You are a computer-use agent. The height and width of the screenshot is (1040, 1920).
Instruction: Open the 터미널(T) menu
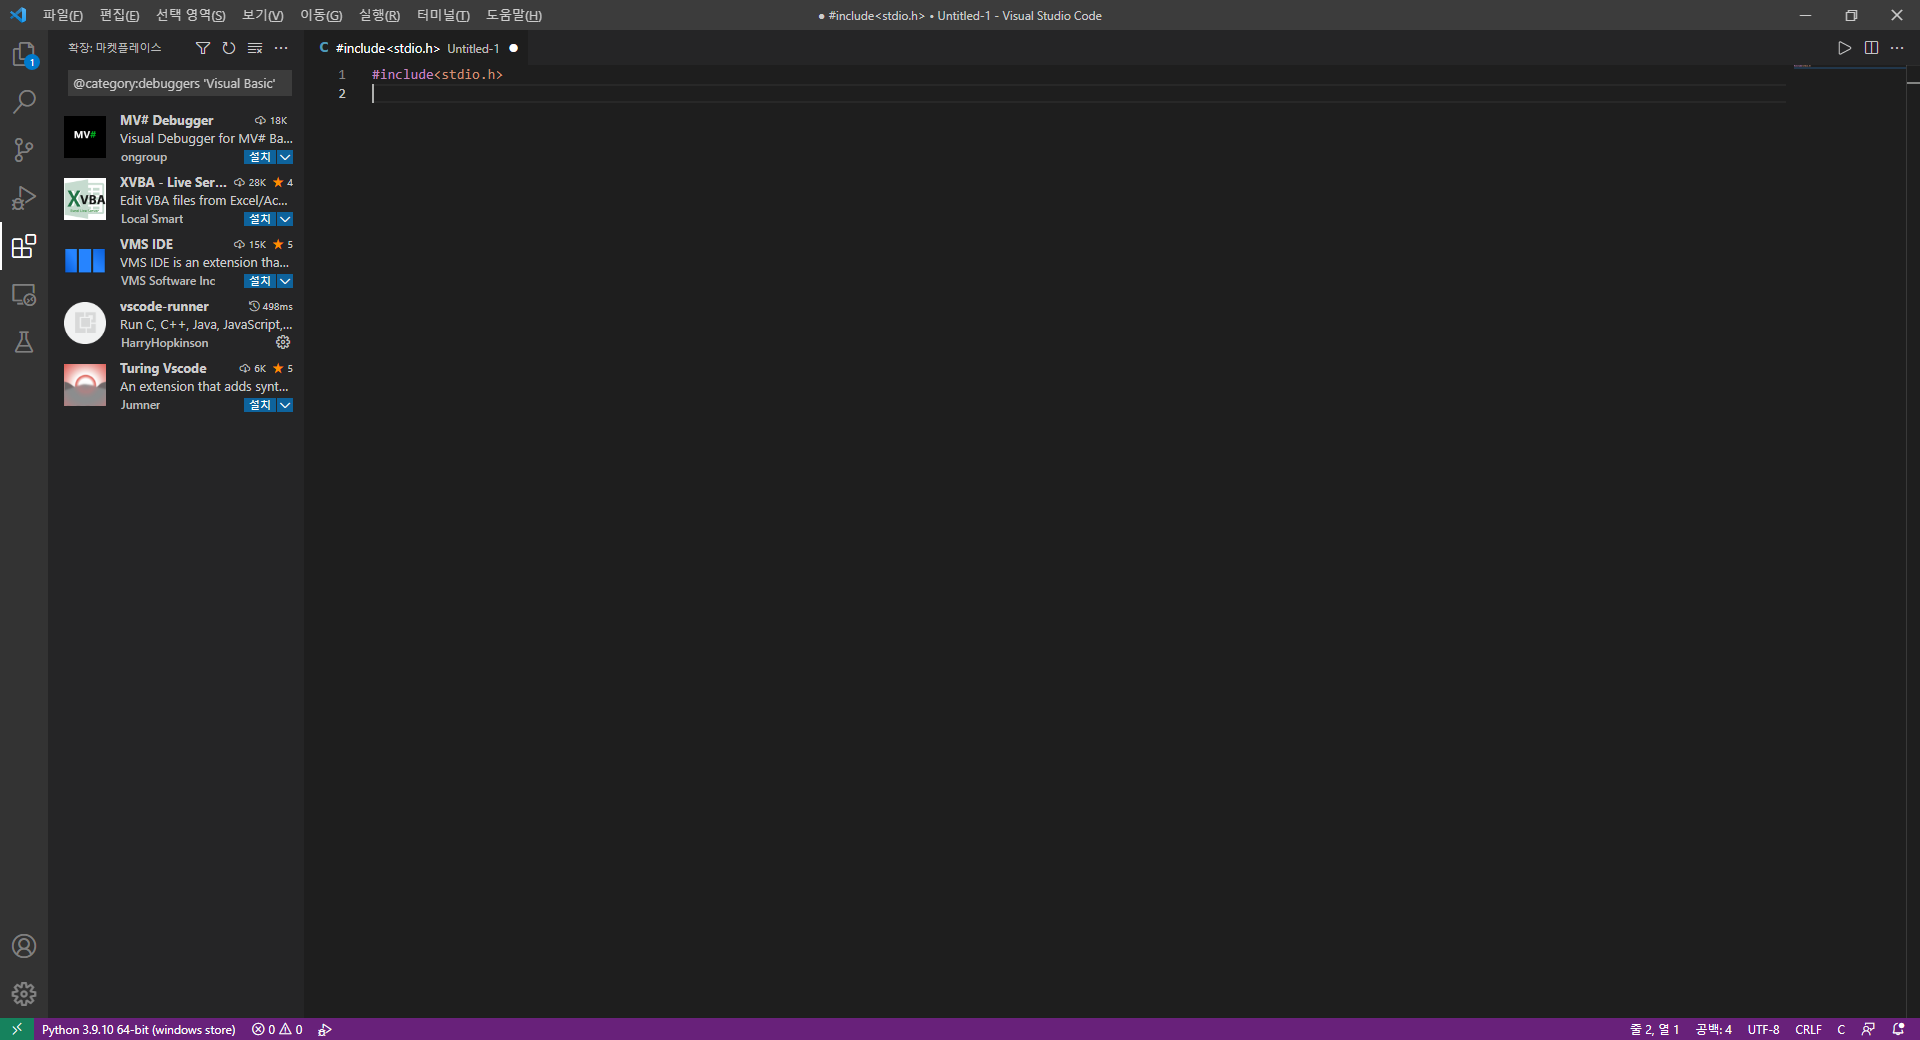point(443,15)
